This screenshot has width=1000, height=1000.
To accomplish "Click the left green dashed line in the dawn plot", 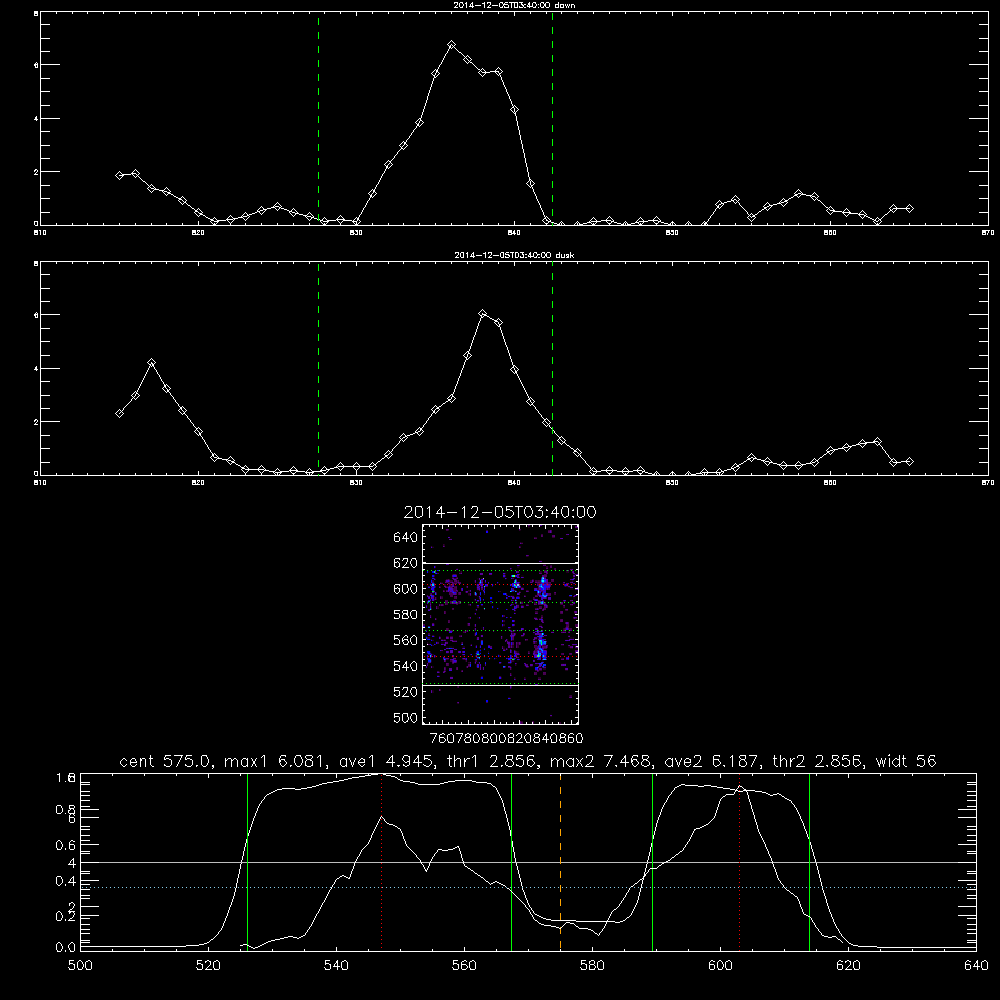I will coord(318,119).
